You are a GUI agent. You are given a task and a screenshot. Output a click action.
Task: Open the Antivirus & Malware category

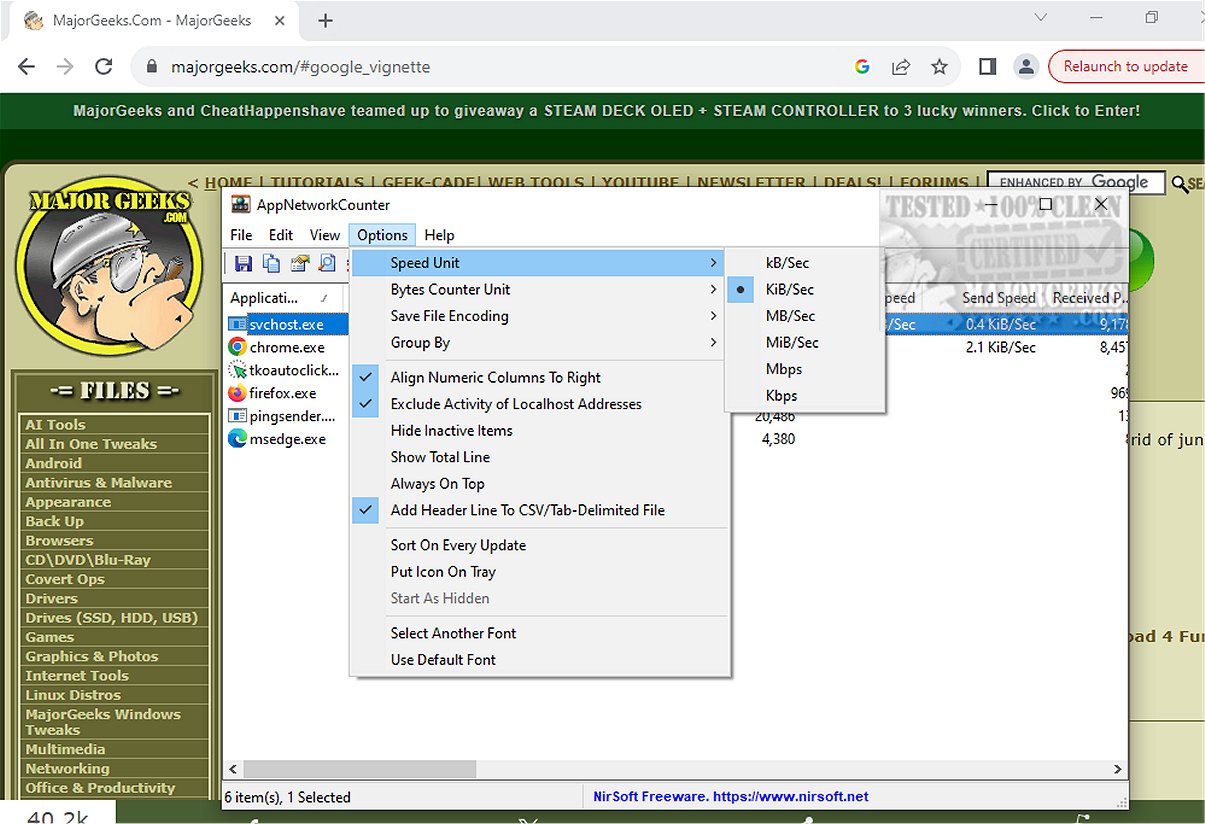coord(98,482)
